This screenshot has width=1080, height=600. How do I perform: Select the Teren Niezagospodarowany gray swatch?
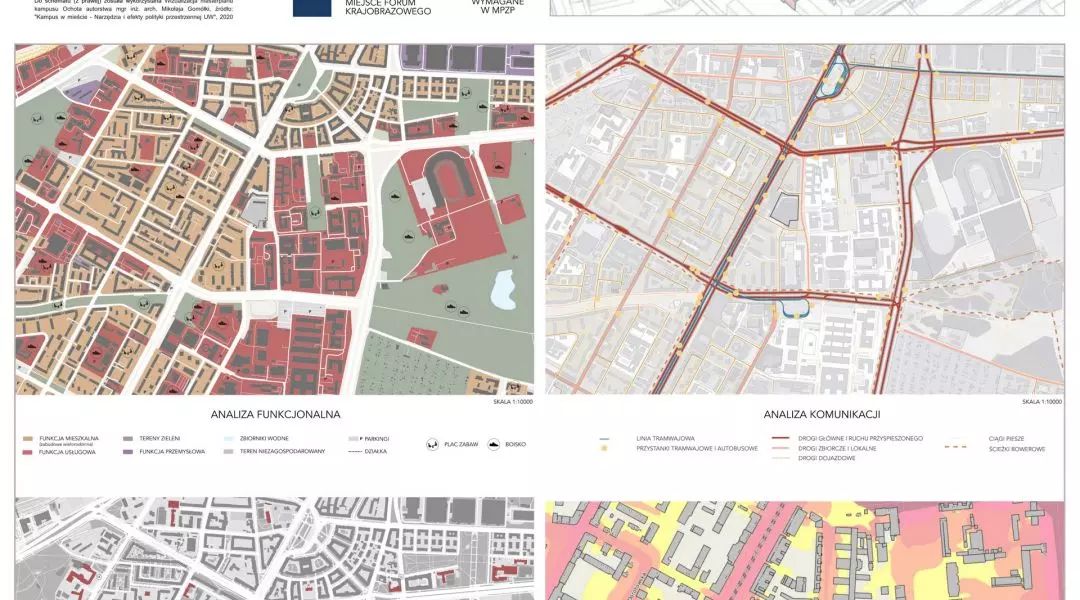point(229,452)
